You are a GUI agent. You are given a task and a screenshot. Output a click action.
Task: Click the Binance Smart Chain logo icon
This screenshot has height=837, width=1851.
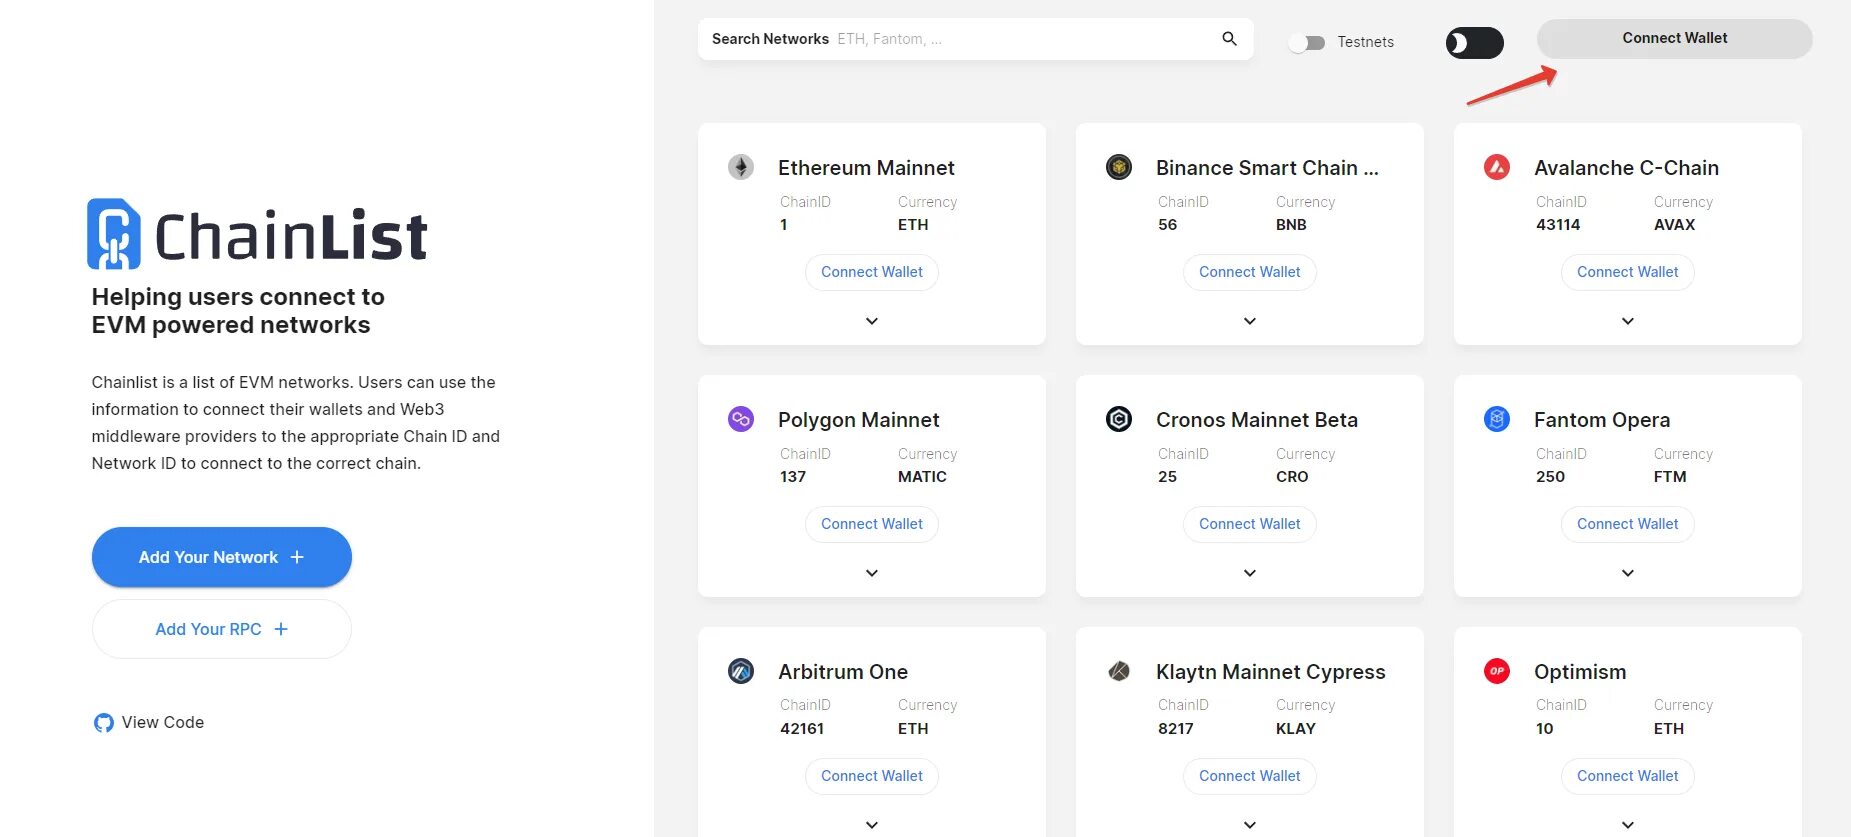1118,167
